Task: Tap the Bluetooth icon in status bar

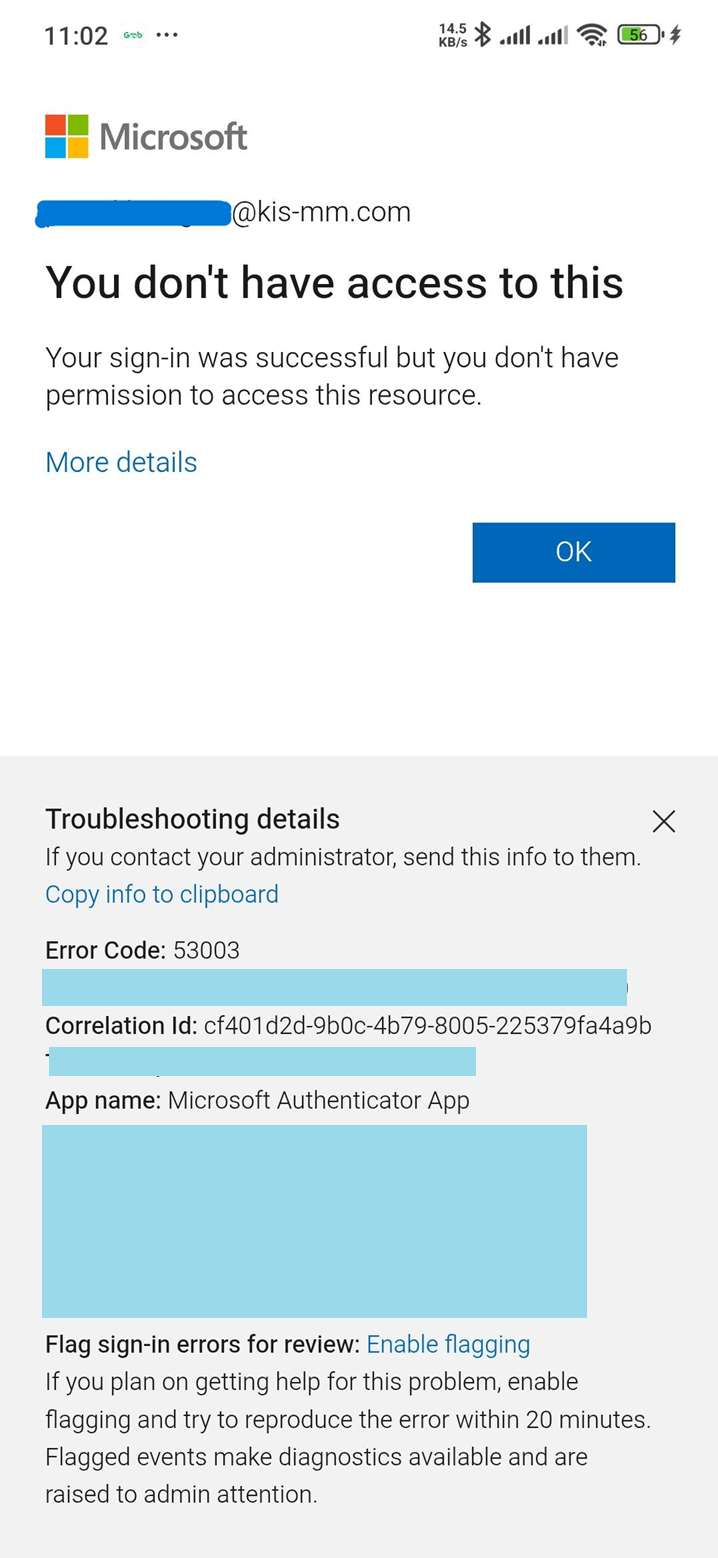Action: point(483,35)
